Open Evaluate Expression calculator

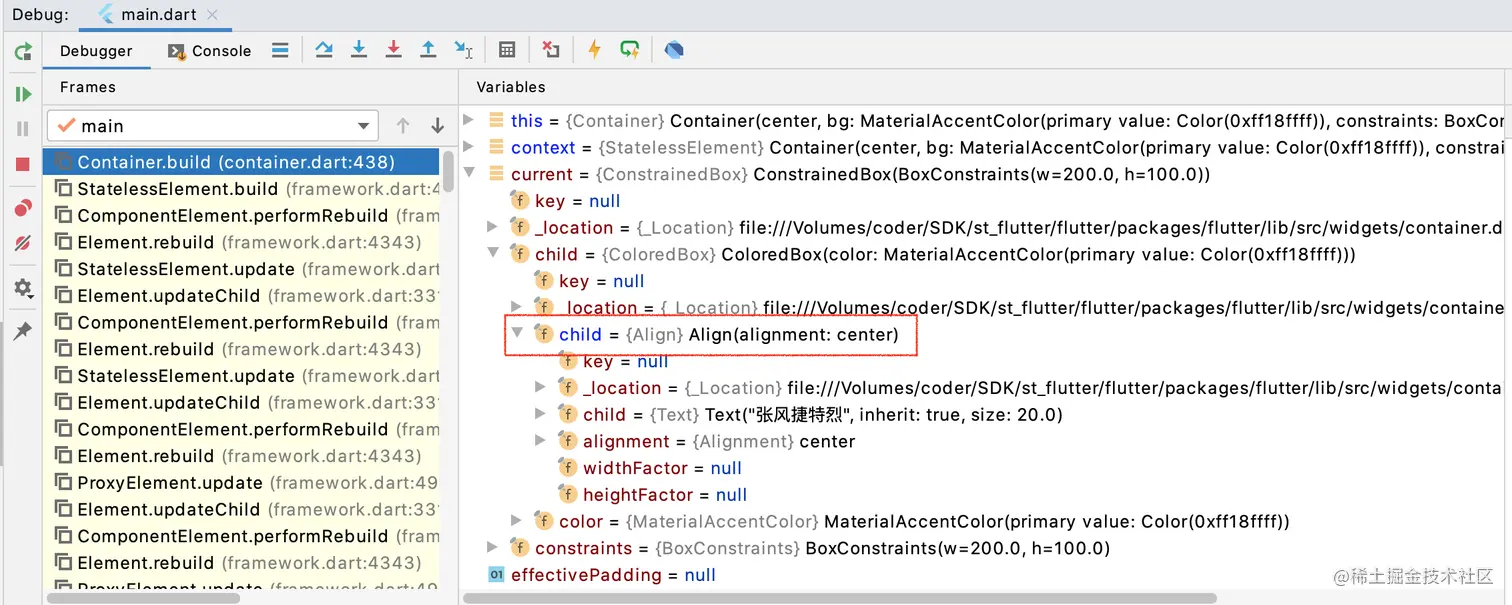coord(507,49)
